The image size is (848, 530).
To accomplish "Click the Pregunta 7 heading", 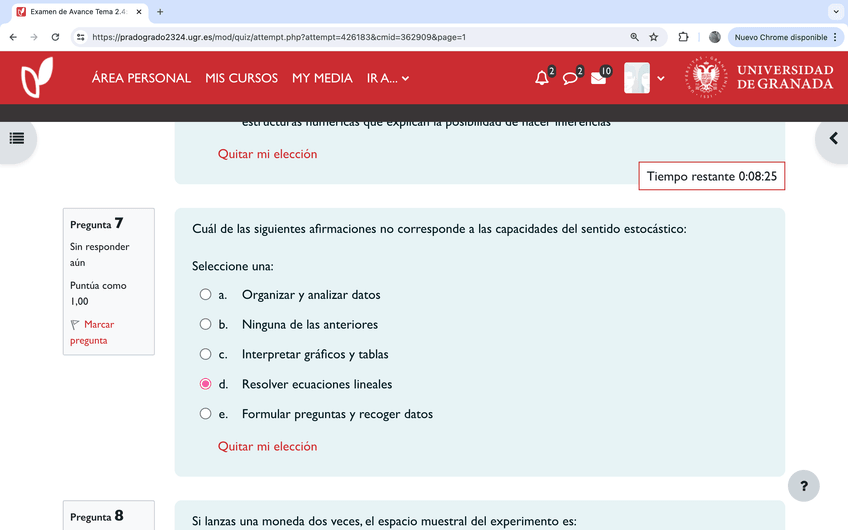I will (97, 223).
